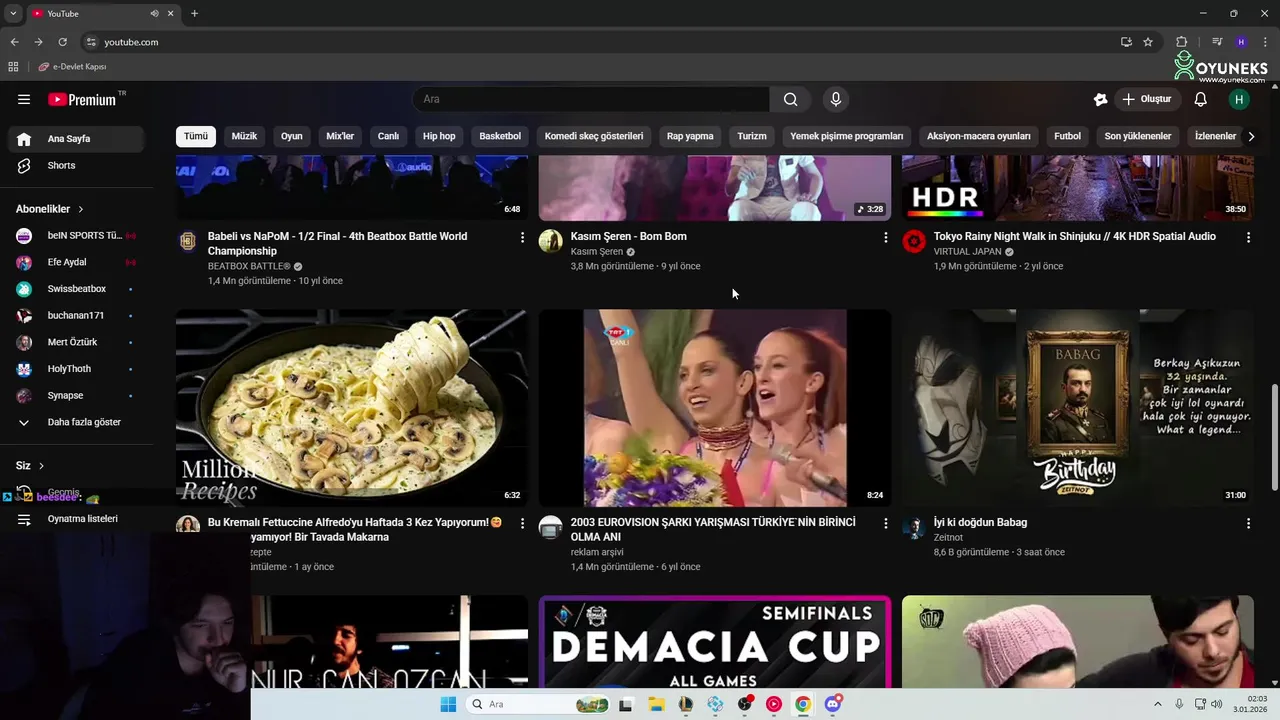Viewport: 1280px width, 720px height.
Task: Expand Daha fazla göster in subscriptions
Action: click(x=76, y=422)
